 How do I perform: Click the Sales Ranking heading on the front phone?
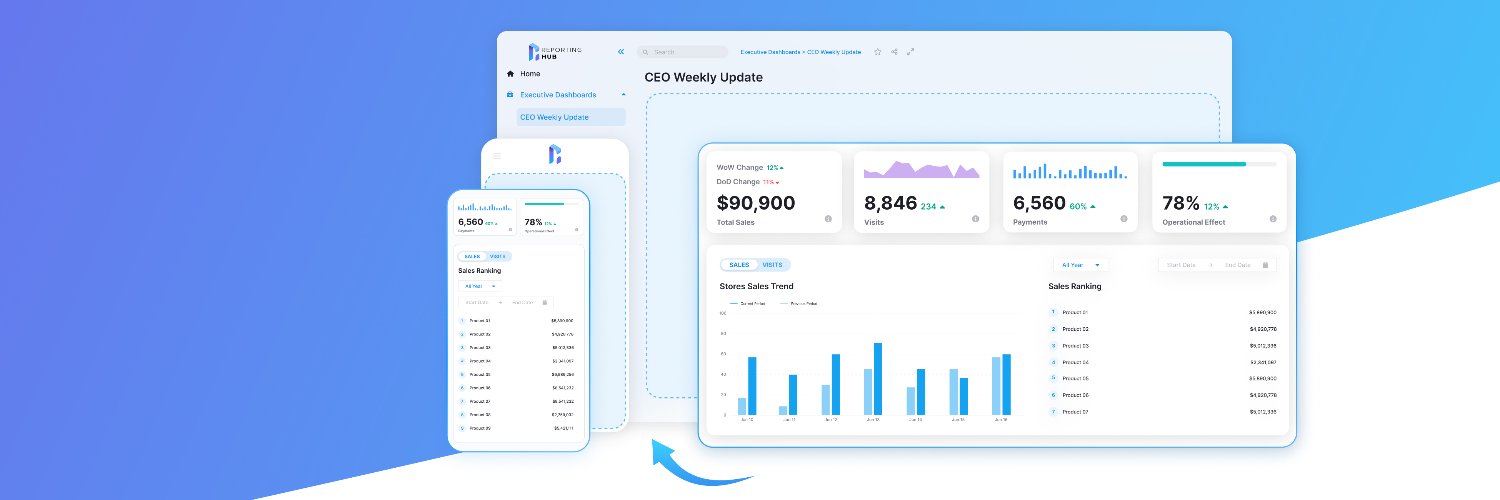(479, 270)
